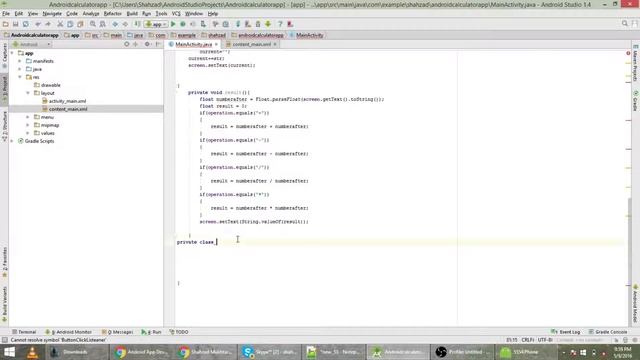This screenshot has height=360, width=640.
Task: Toggle the Favorites tool window button
Action: point(4,262)
